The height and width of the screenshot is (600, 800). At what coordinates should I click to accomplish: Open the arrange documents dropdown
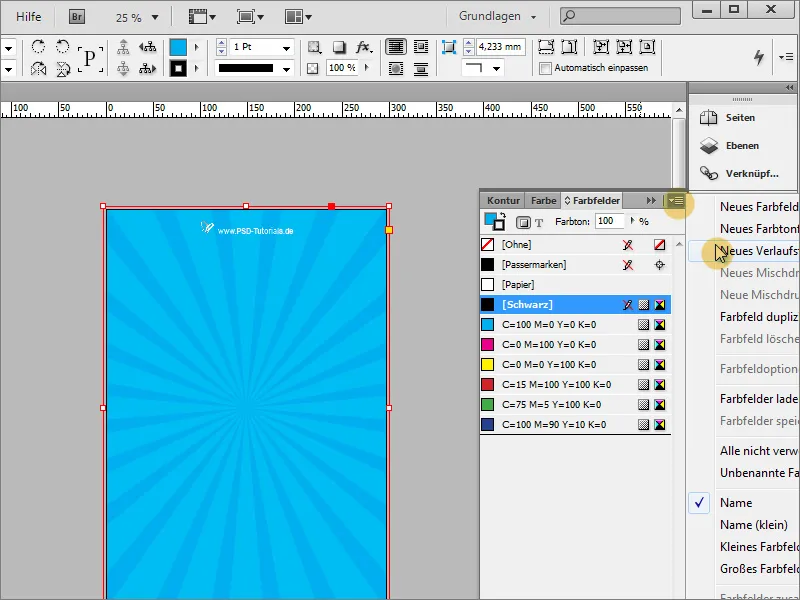(x=298, y=17)
